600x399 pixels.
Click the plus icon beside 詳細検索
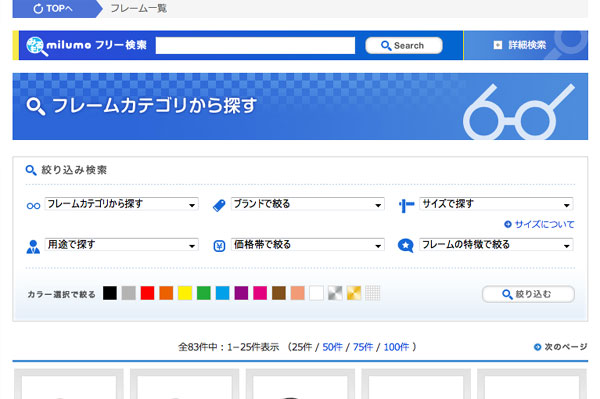497,45
